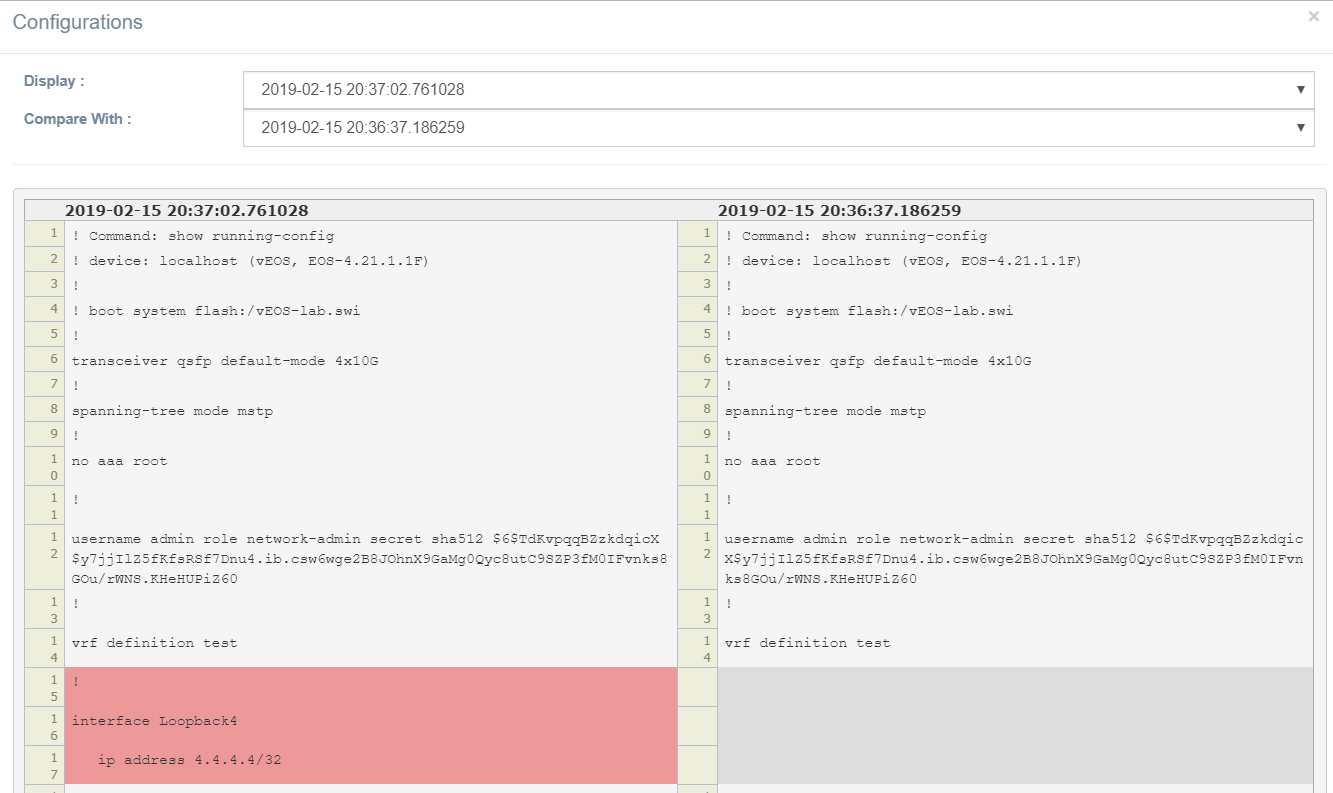The image size is (1333, 793).
Task: Click right pane transceiver qsfp default-mode line
Action: pyautogui.click(x=878, y=361)
